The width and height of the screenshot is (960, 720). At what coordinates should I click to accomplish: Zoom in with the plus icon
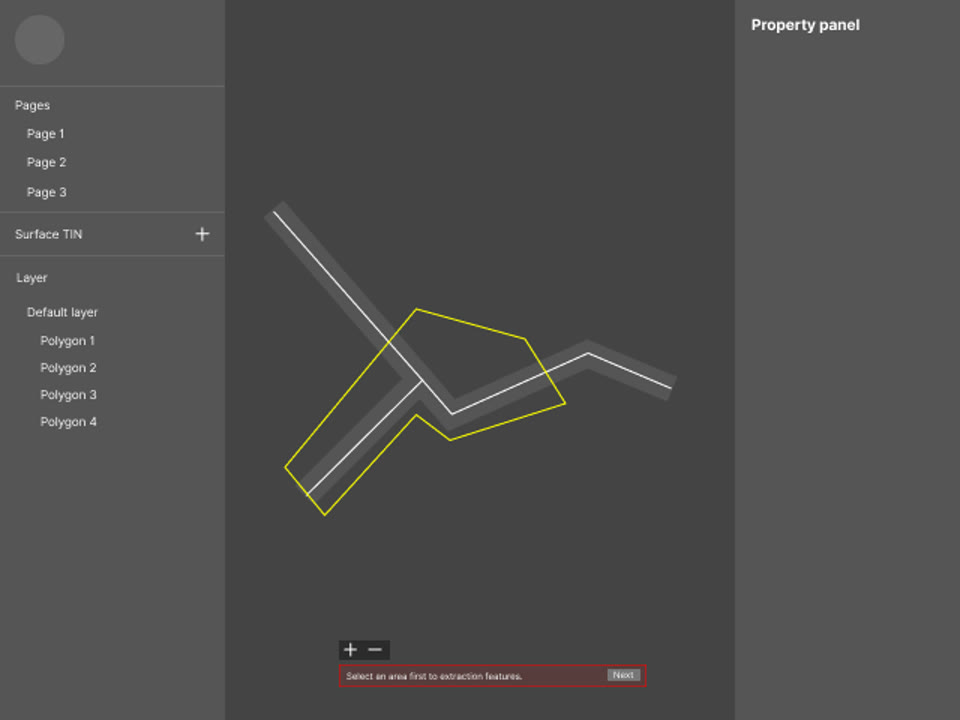(x=350, y=650)
